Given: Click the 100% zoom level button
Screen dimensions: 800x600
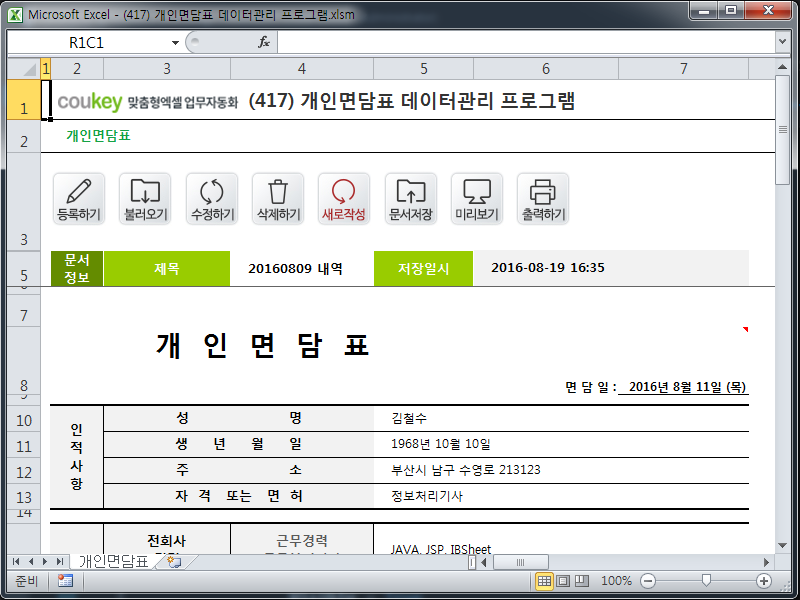Looking at the screenshot, I should 616,581.
